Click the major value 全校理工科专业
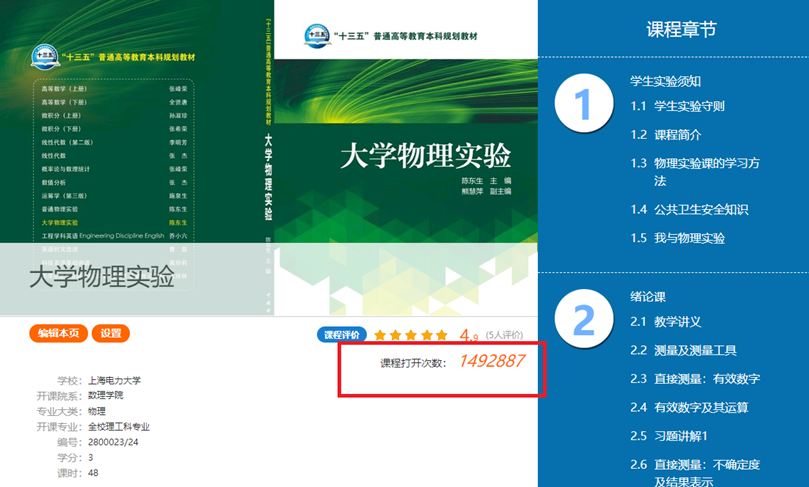 tap(119, 427)
